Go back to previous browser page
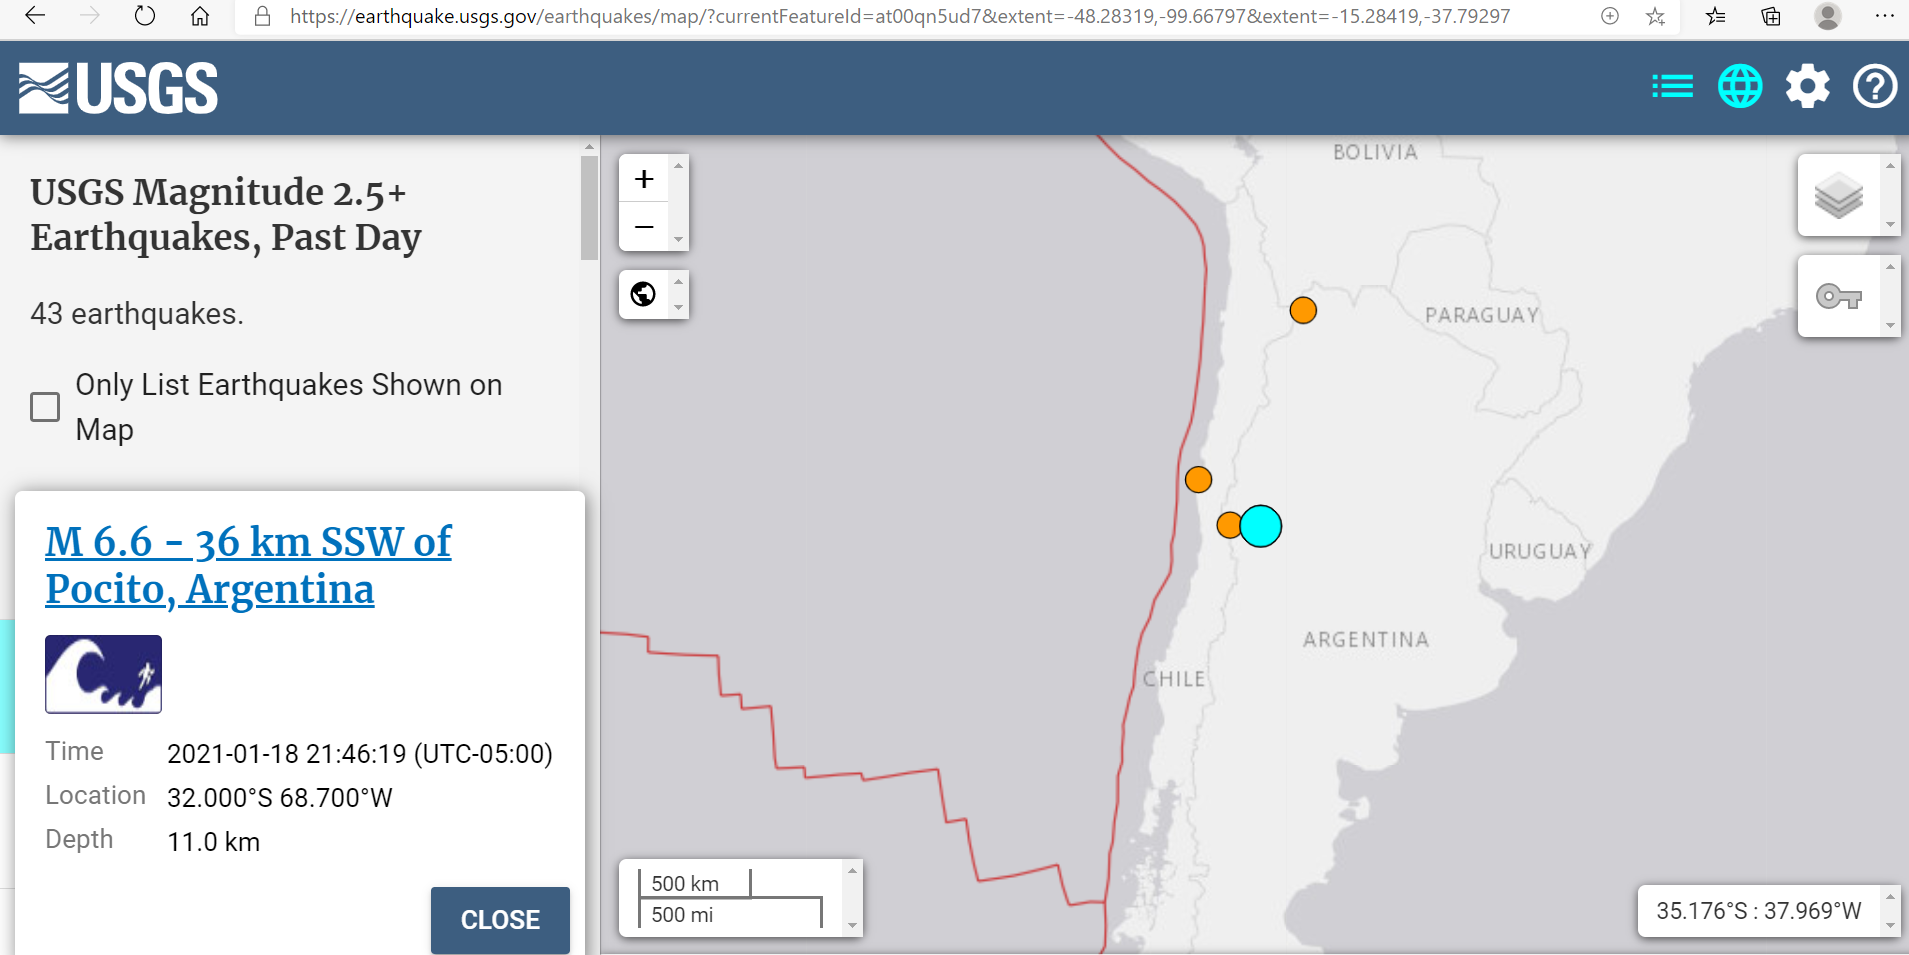The height and width of the screenshot is (955, 1909). click(35, 16)
